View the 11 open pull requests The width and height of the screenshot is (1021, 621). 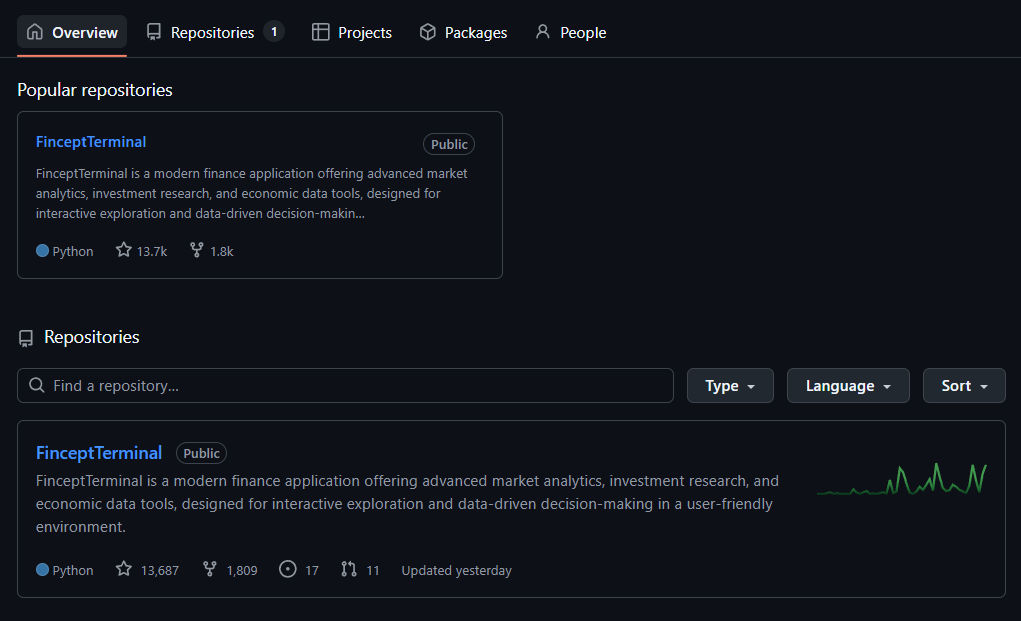point(372,571)
